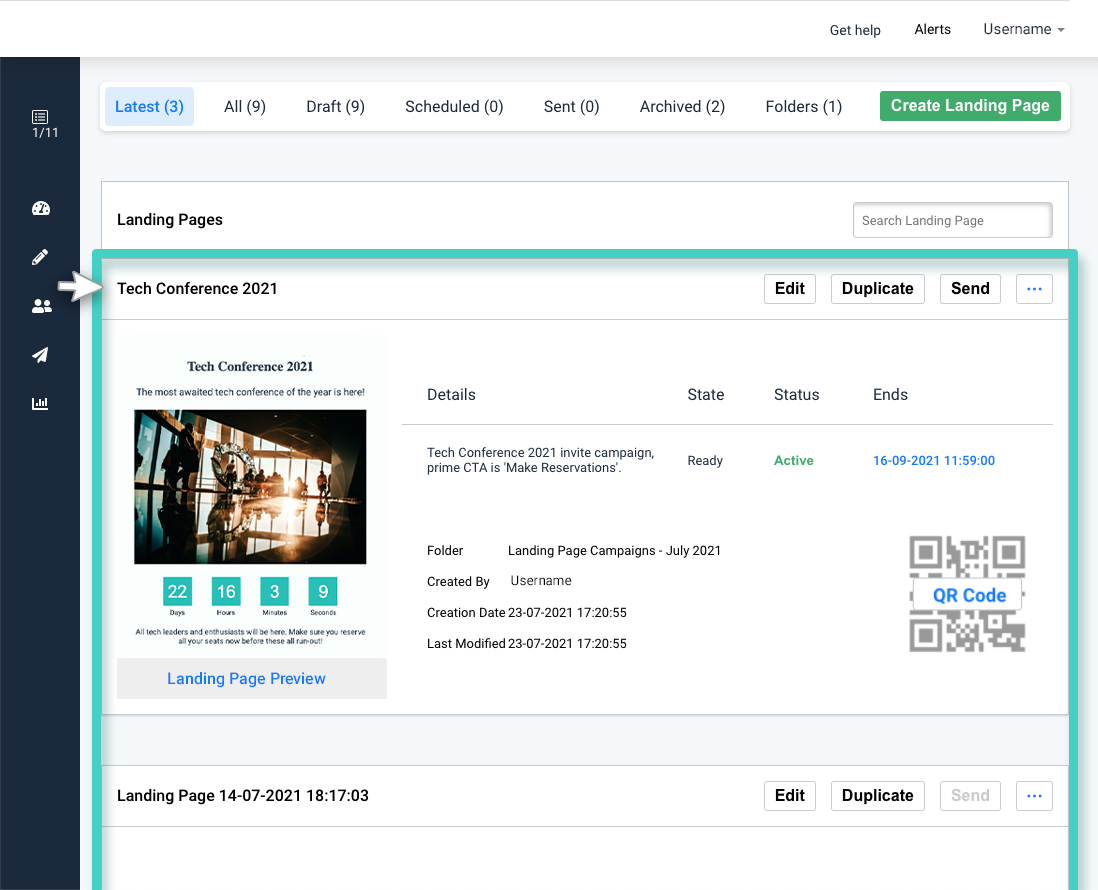
Task: Open more options for Landing Page 14-07-2021
Action: 1034,795
